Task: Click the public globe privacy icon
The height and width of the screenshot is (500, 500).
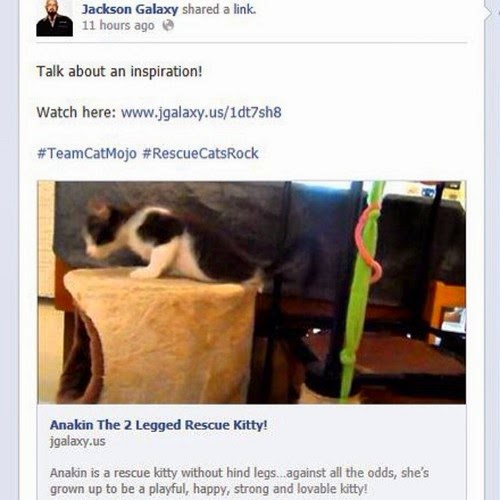Action: (168, 25)
